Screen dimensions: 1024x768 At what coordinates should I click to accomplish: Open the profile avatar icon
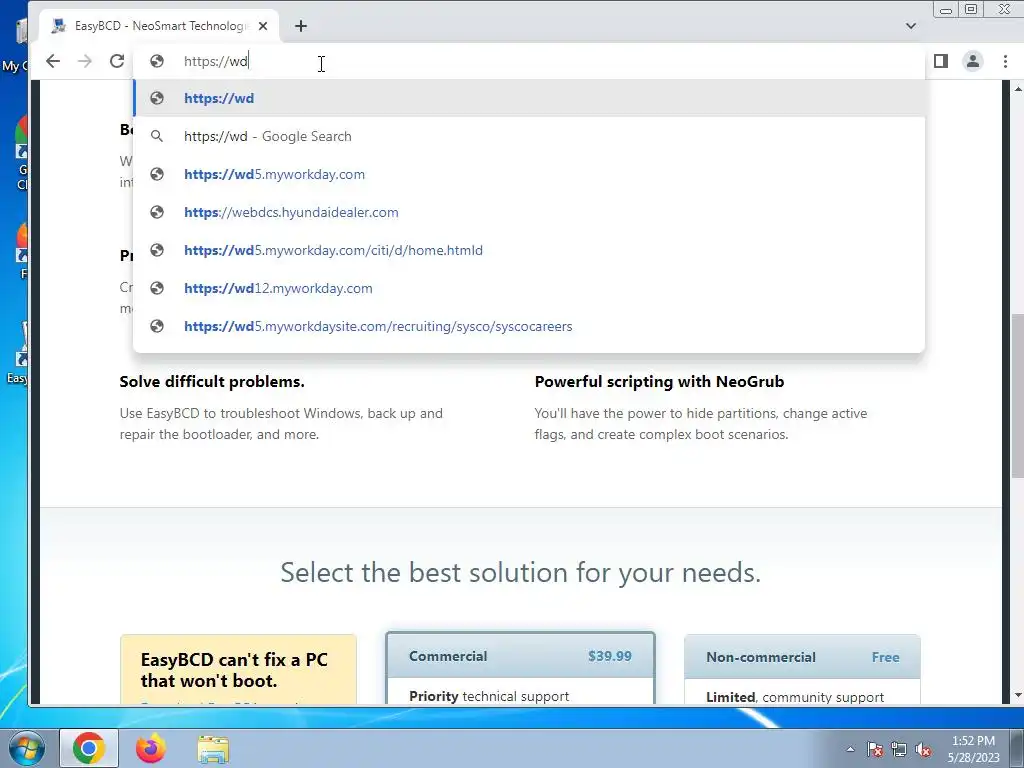point(972,61)
